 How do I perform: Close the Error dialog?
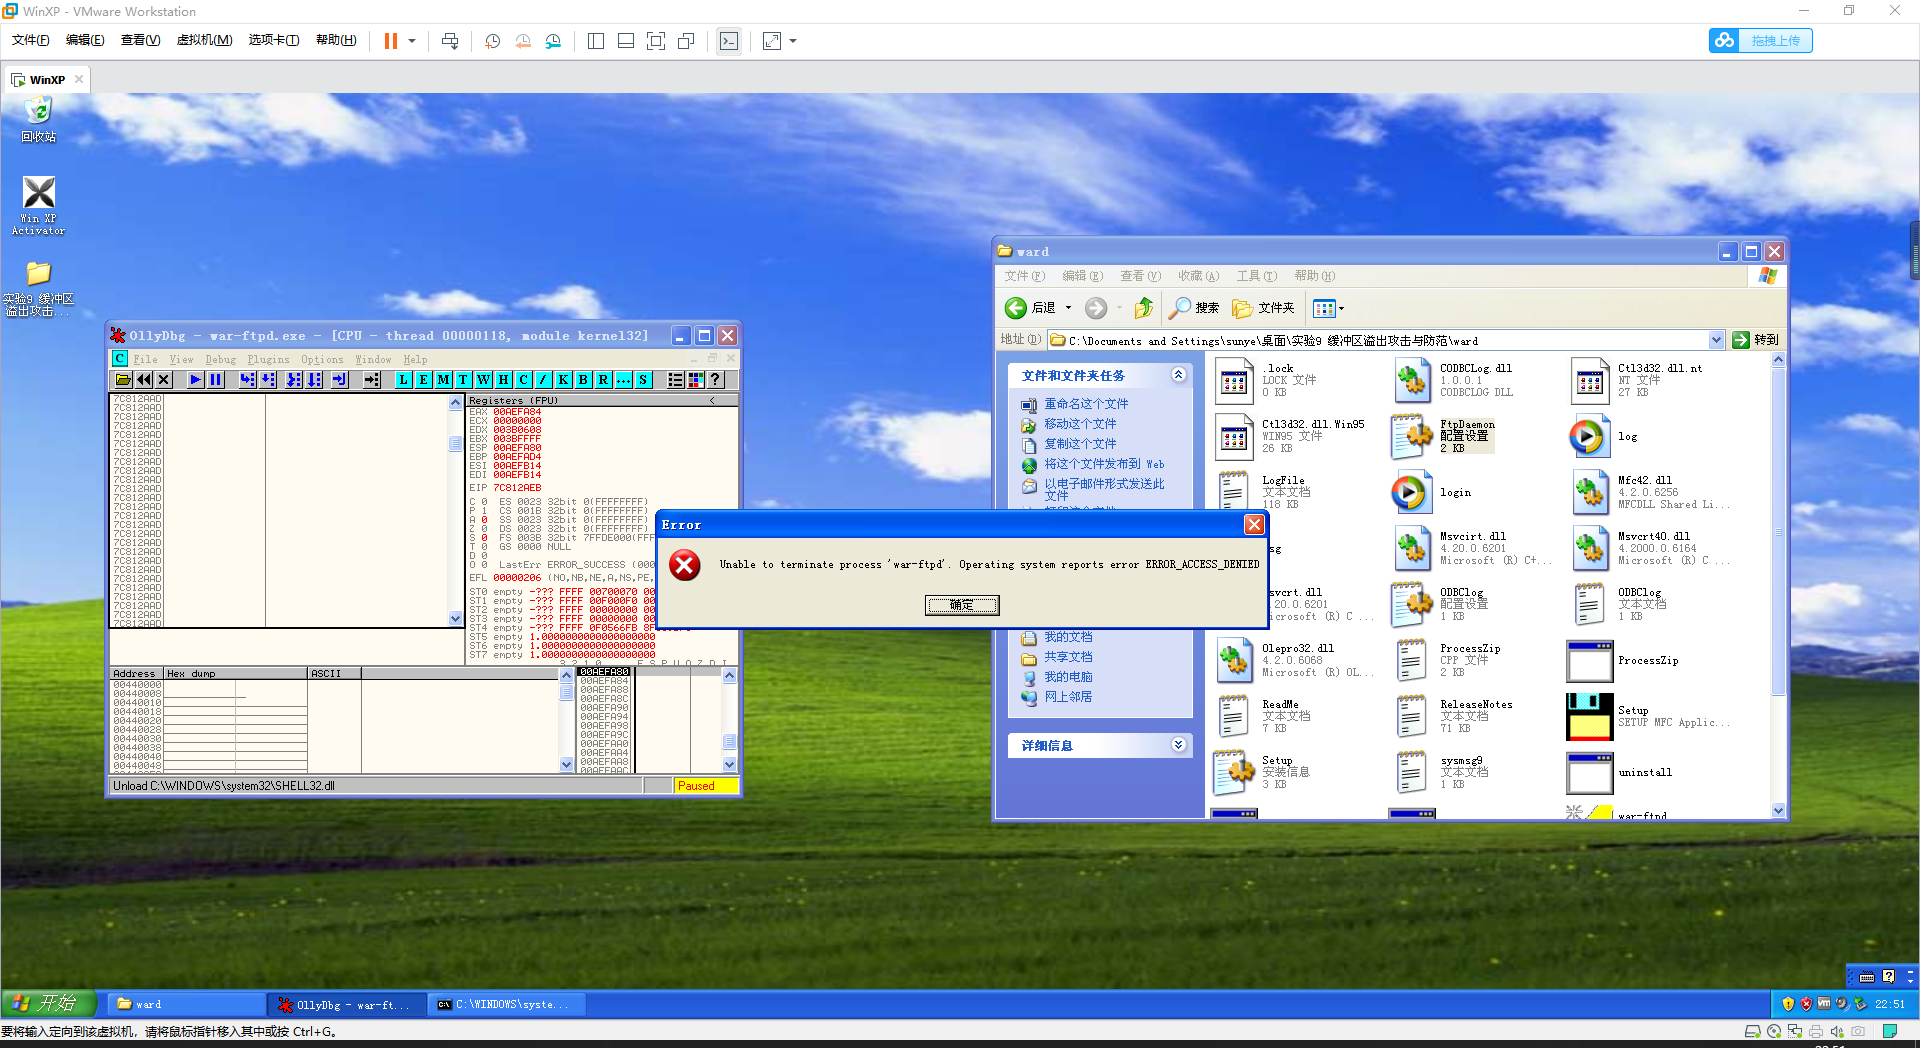pos(1254,524)
